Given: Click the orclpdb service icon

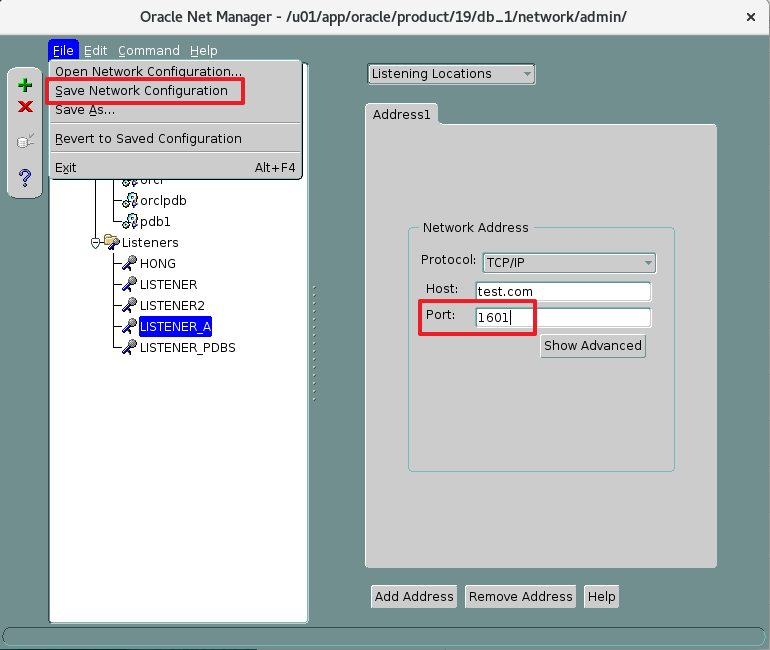Looking at the screenshot, I should coord(130,200).
